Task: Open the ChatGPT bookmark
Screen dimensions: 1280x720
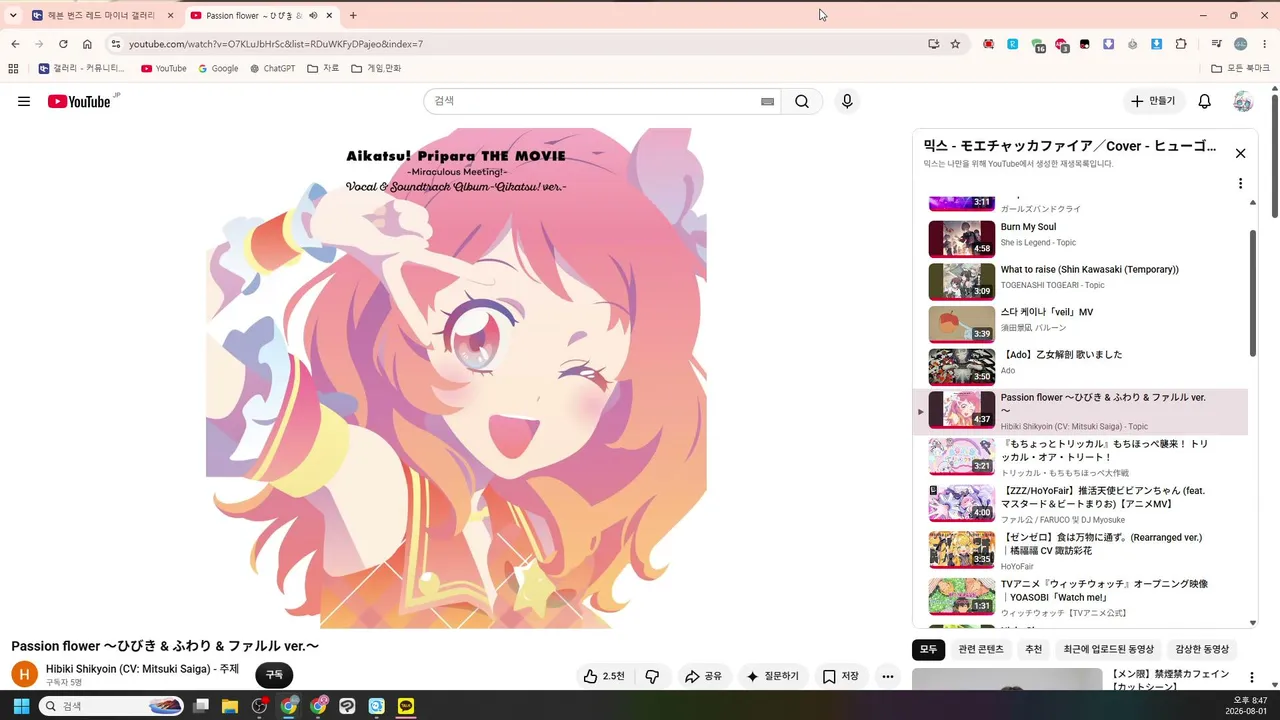Action: [x=272, y=68]
